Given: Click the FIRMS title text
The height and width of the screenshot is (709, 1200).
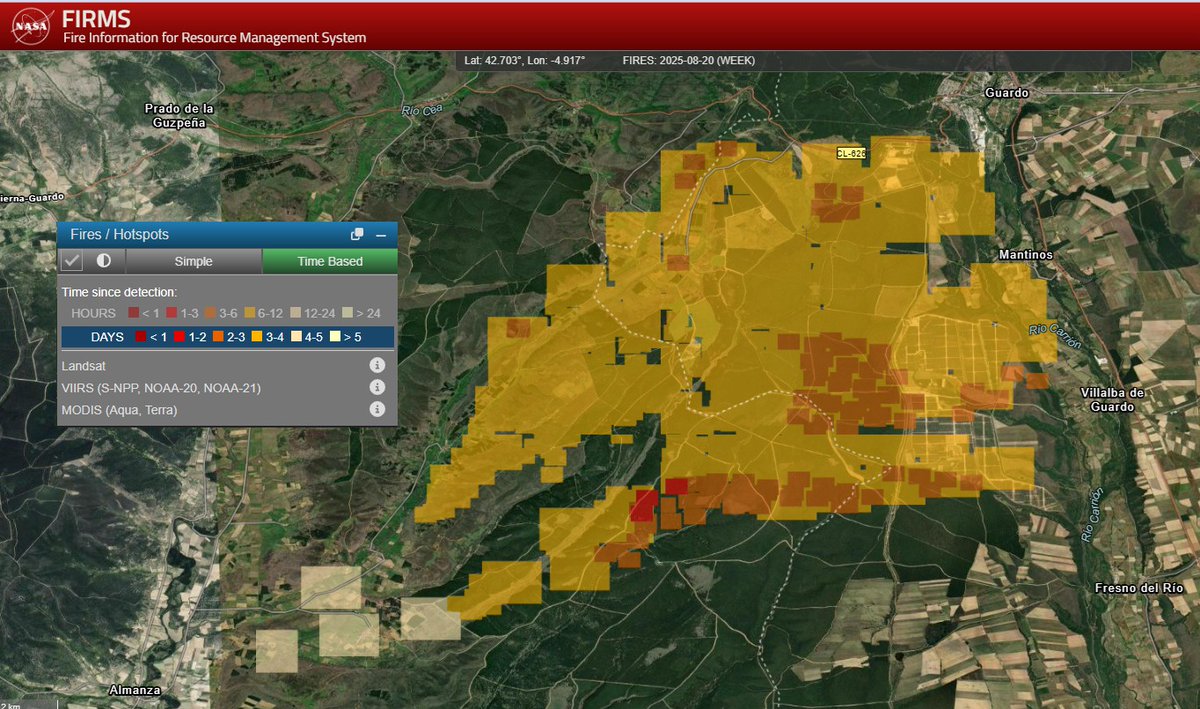Looking at the screenshot, I should 96,18.
